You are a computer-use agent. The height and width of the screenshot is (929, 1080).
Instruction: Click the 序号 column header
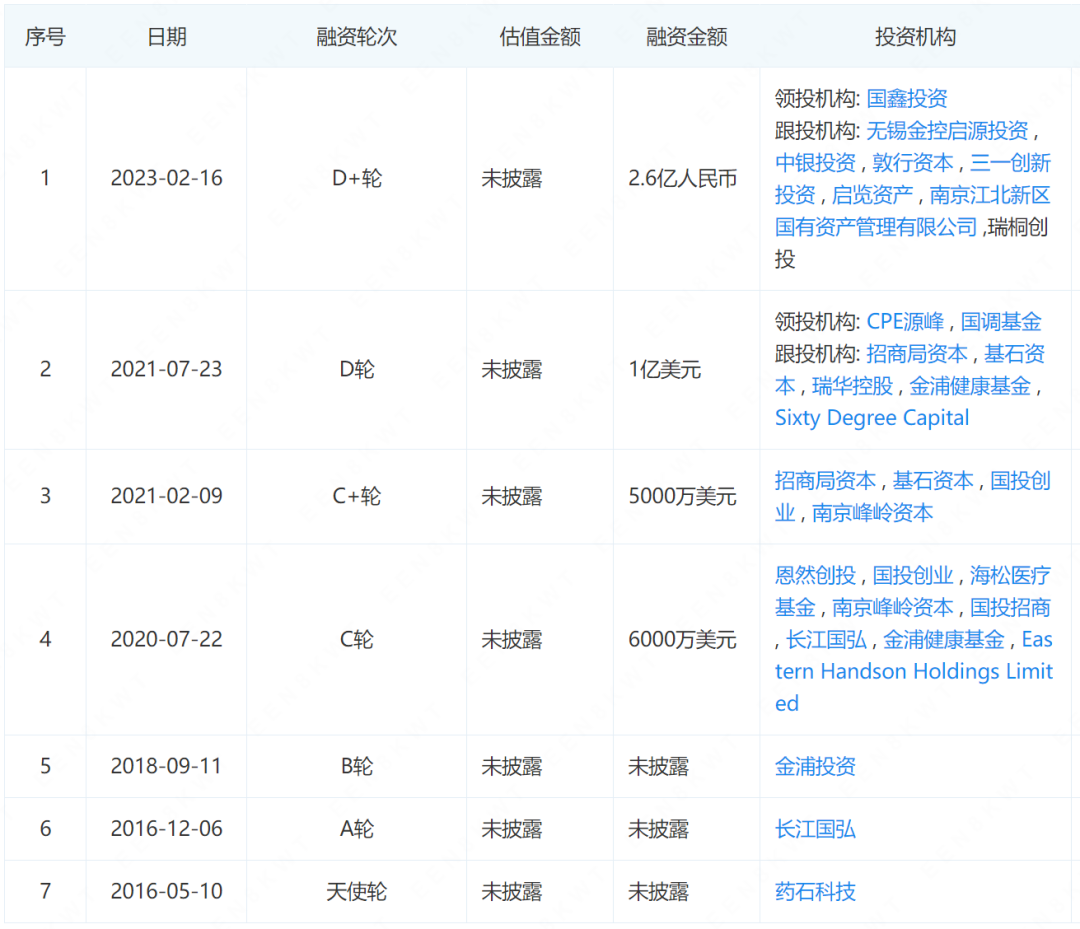click(x=45, y=36)
